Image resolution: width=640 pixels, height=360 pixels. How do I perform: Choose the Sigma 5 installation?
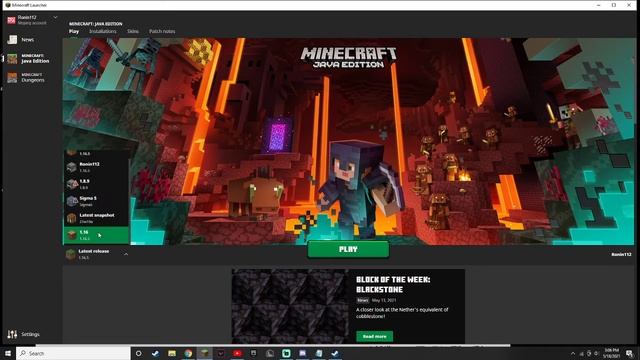97,201
